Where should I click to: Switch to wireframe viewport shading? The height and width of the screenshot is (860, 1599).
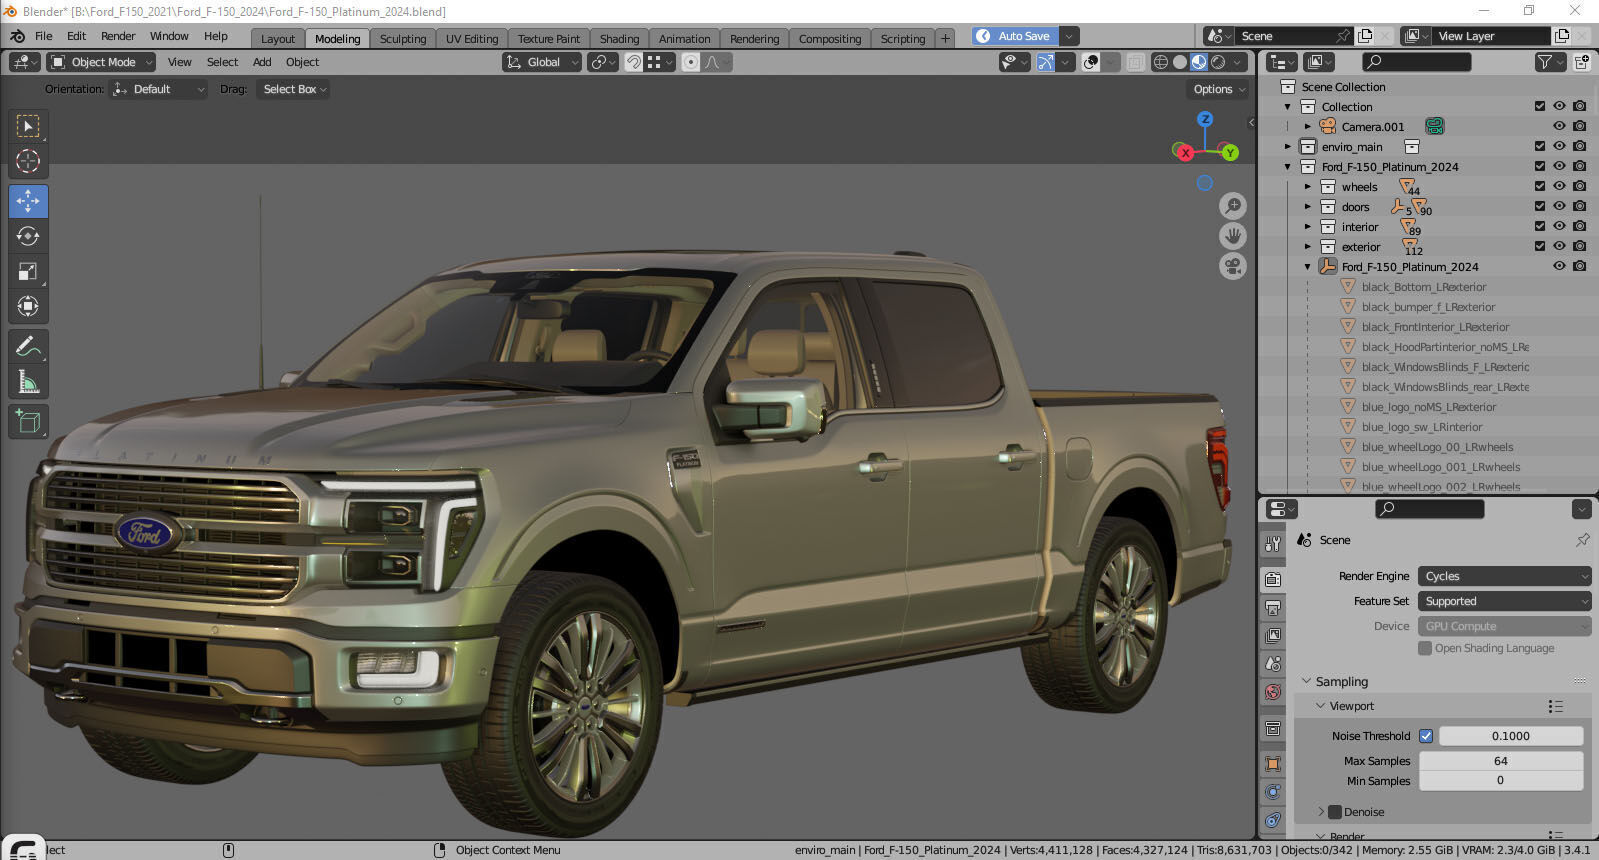[x=1161, y=62]
